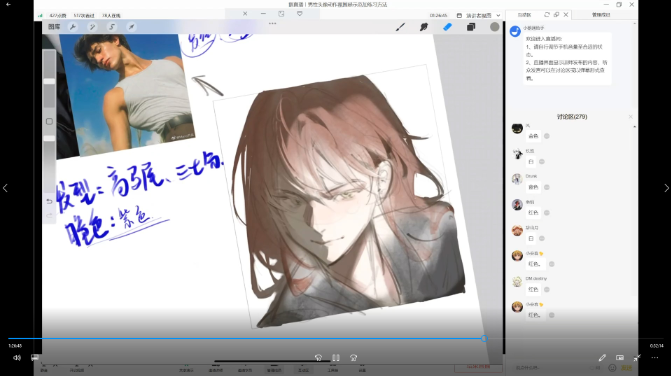Click the Drunk user's avatar
Viewport: 671px width, 376px height.
517,179
